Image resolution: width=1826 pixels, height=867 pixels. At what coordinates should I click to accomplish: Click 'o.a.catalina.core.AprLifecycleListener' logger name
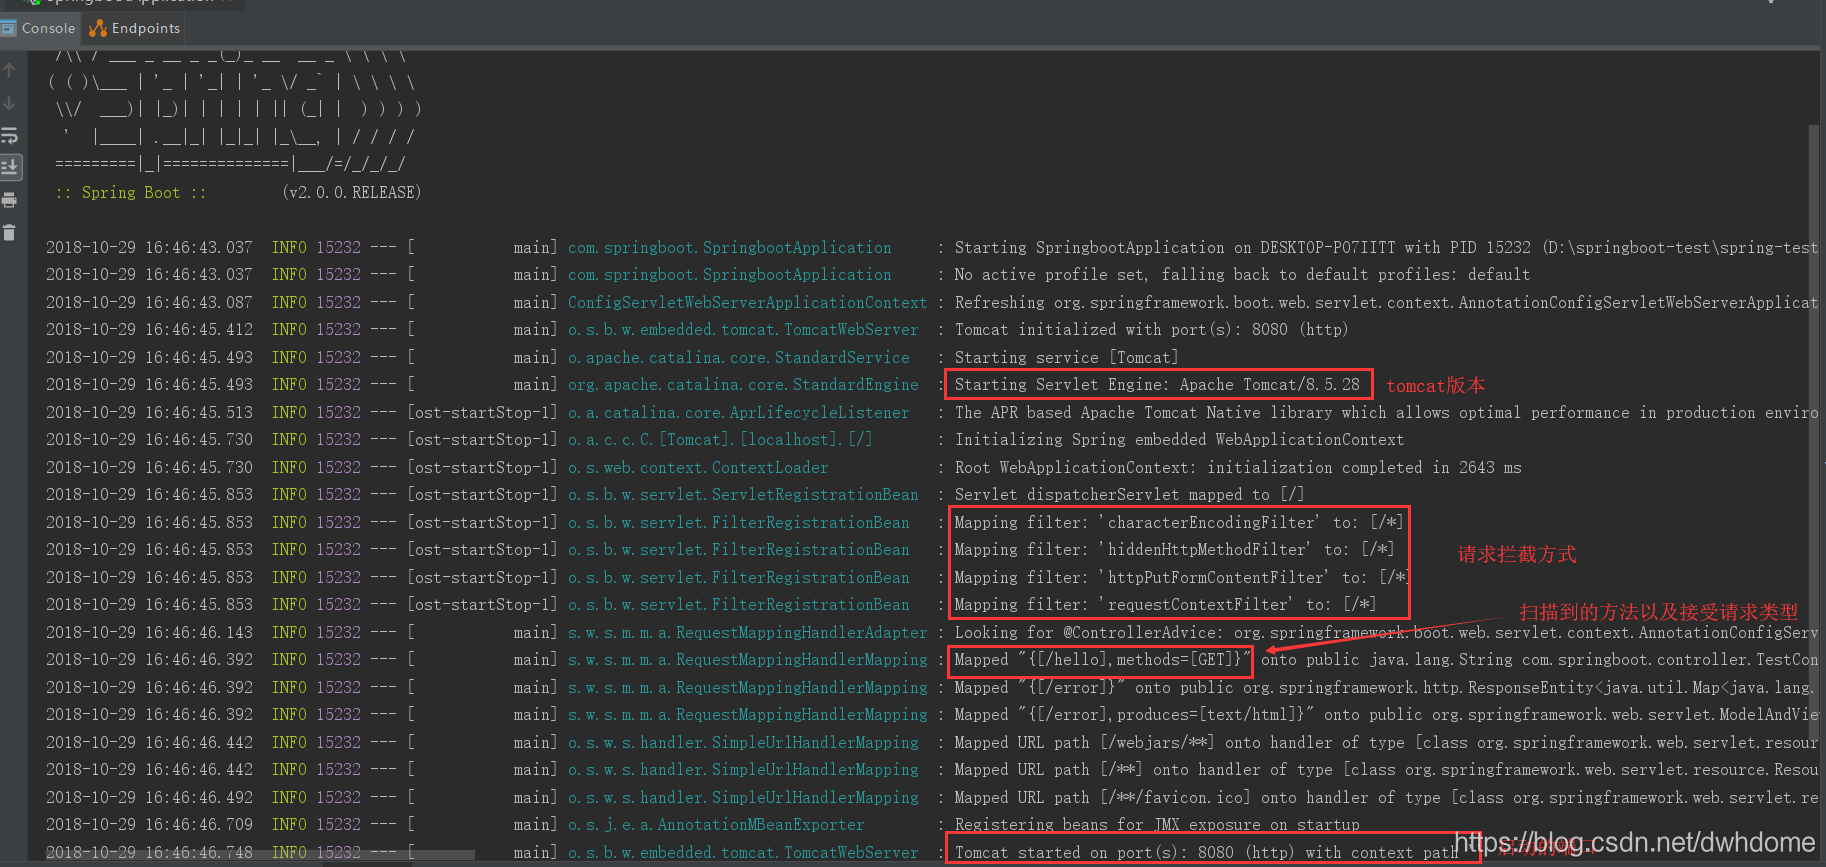[x=738, y=412]
